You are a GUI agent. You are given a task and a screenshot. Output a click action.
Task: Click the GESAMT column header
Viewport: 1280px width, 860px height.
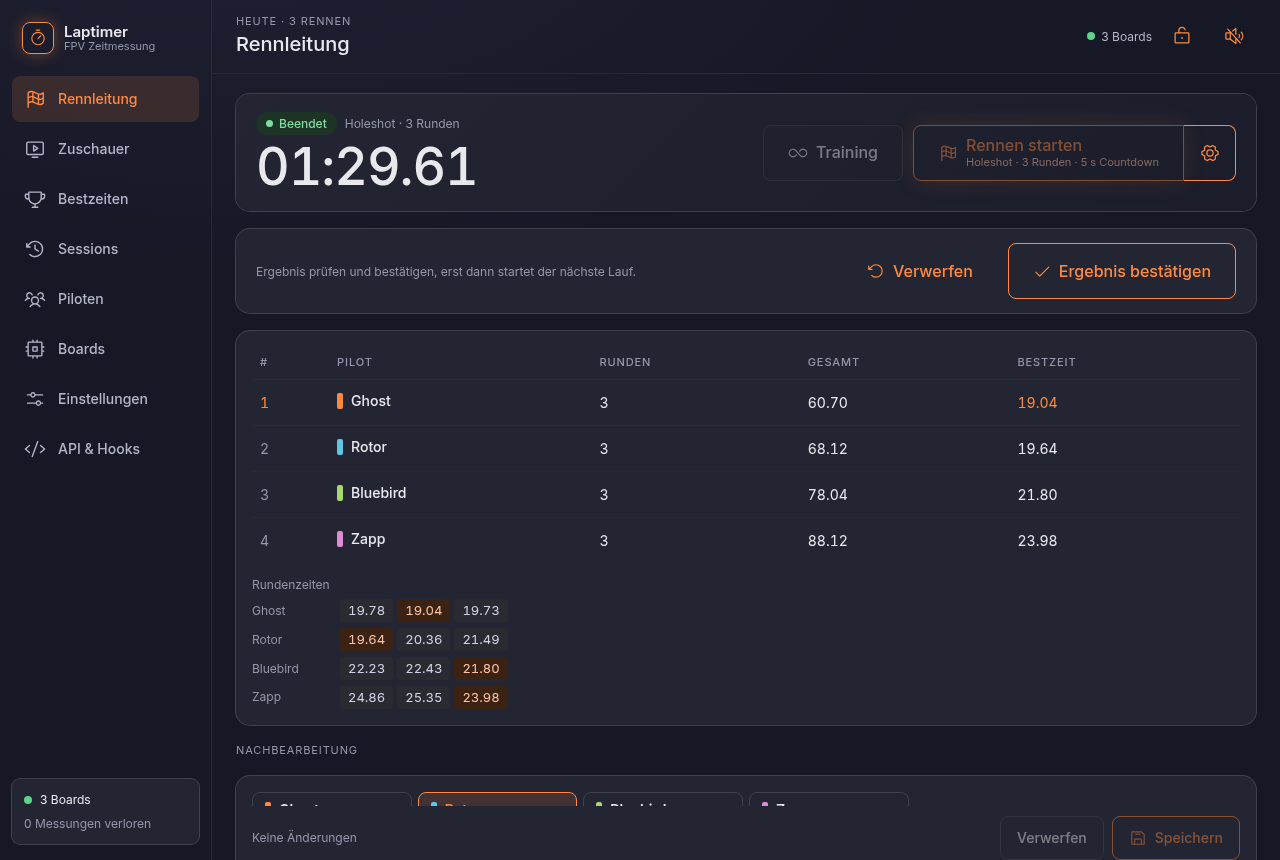pos(834,362)
